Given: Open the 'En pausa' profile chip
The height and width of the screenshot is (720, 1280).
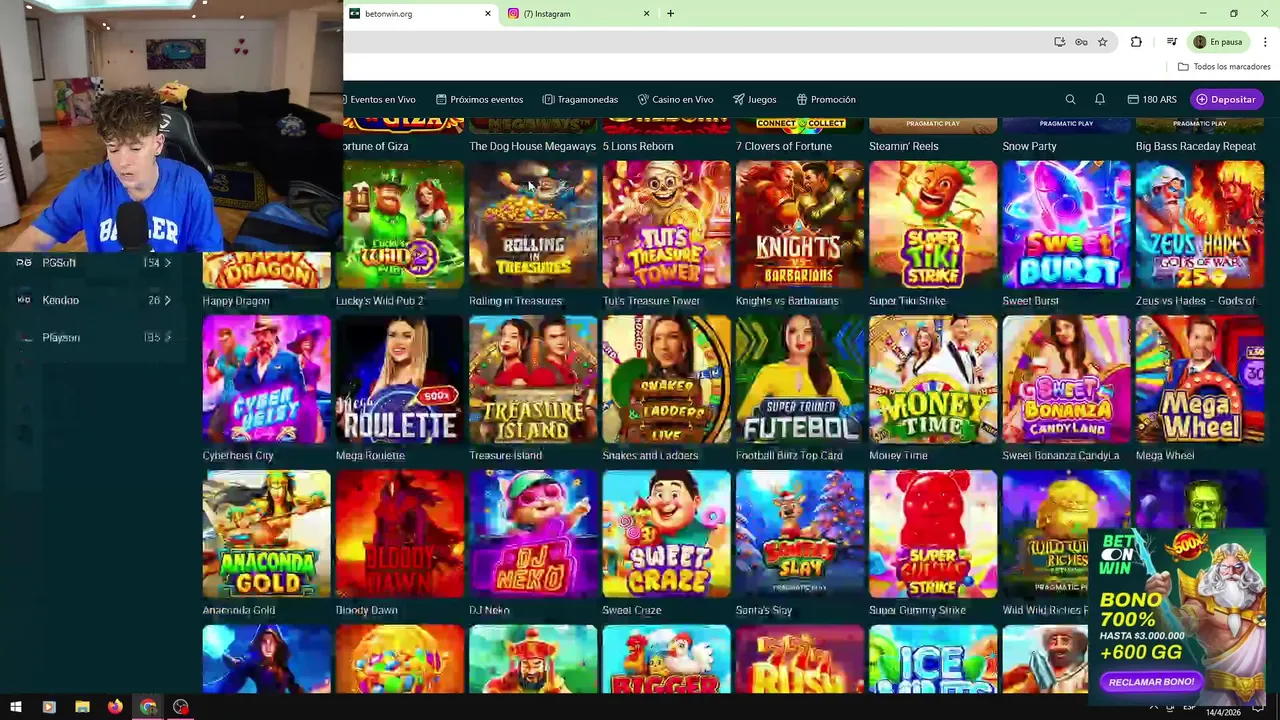Looking at the screenshot, I should [1218, 42].
